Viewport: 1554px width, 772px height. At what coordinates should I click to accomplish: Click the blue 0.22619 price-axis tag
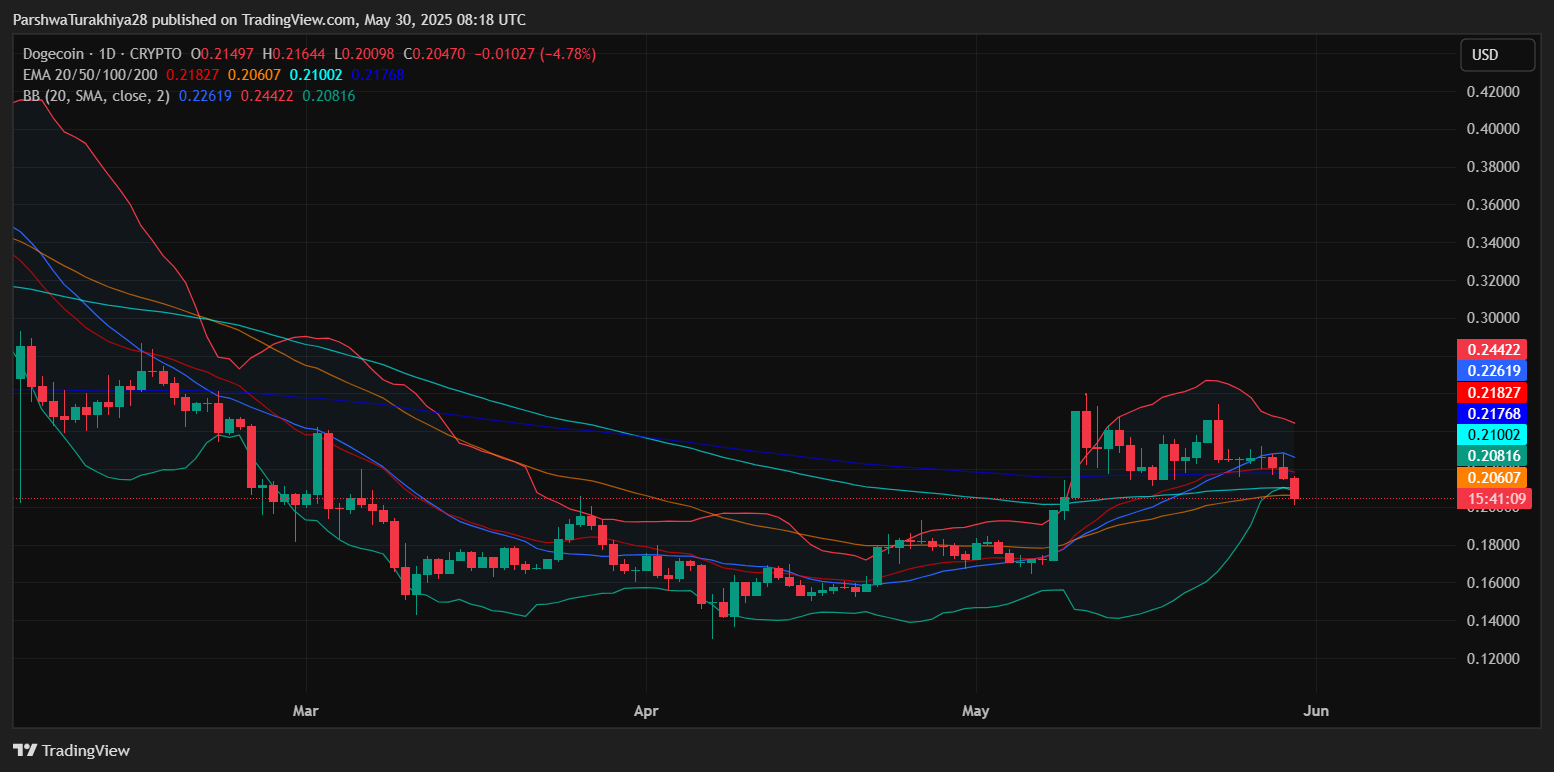pyautogui.click(x=1494, y=371)
